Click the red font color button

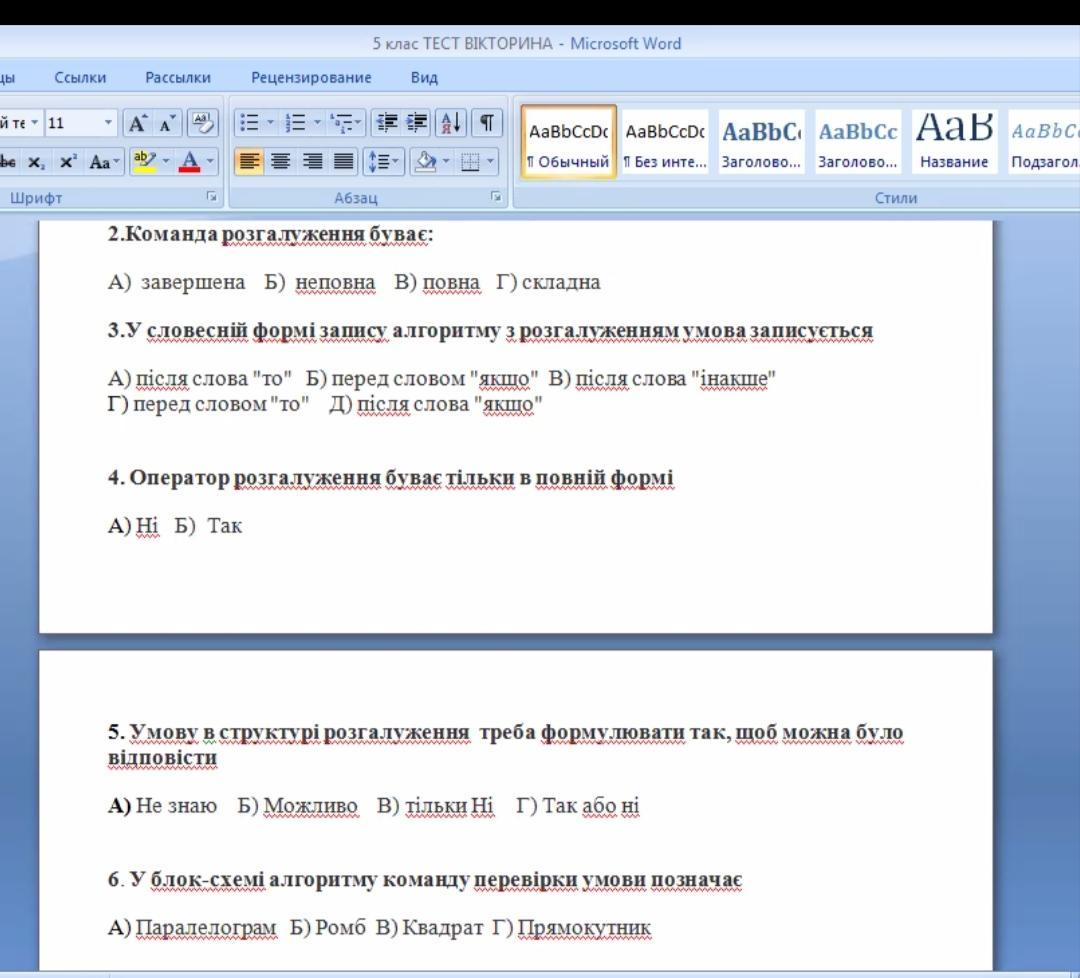(191, 161)
